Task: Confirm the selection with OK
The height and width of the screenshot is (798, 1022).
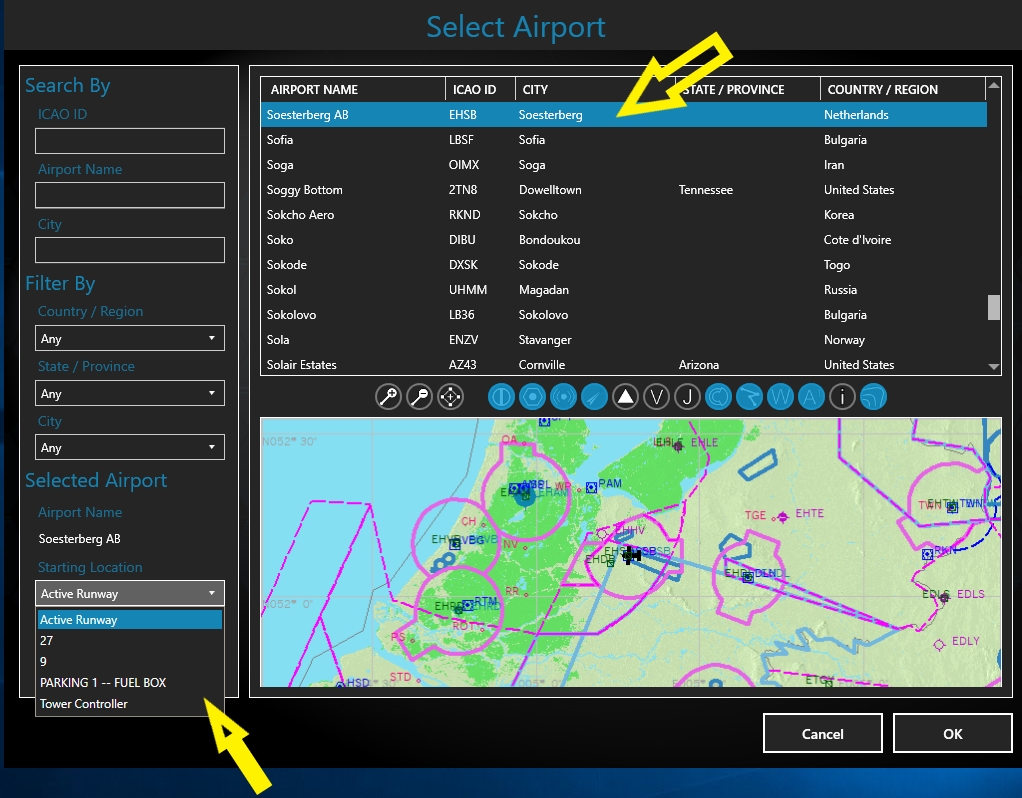Action: 952,733
